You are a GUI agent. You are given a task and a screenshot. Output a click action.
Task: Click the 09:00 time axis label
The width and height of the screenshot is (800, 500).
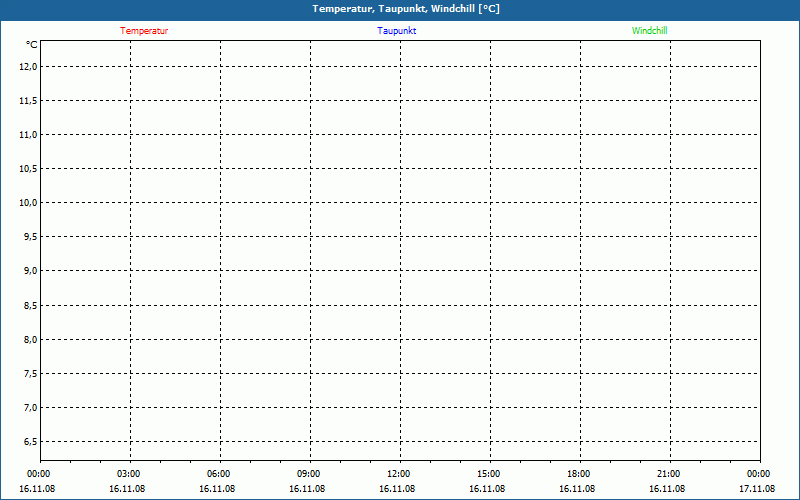click(x=309, y=474)
